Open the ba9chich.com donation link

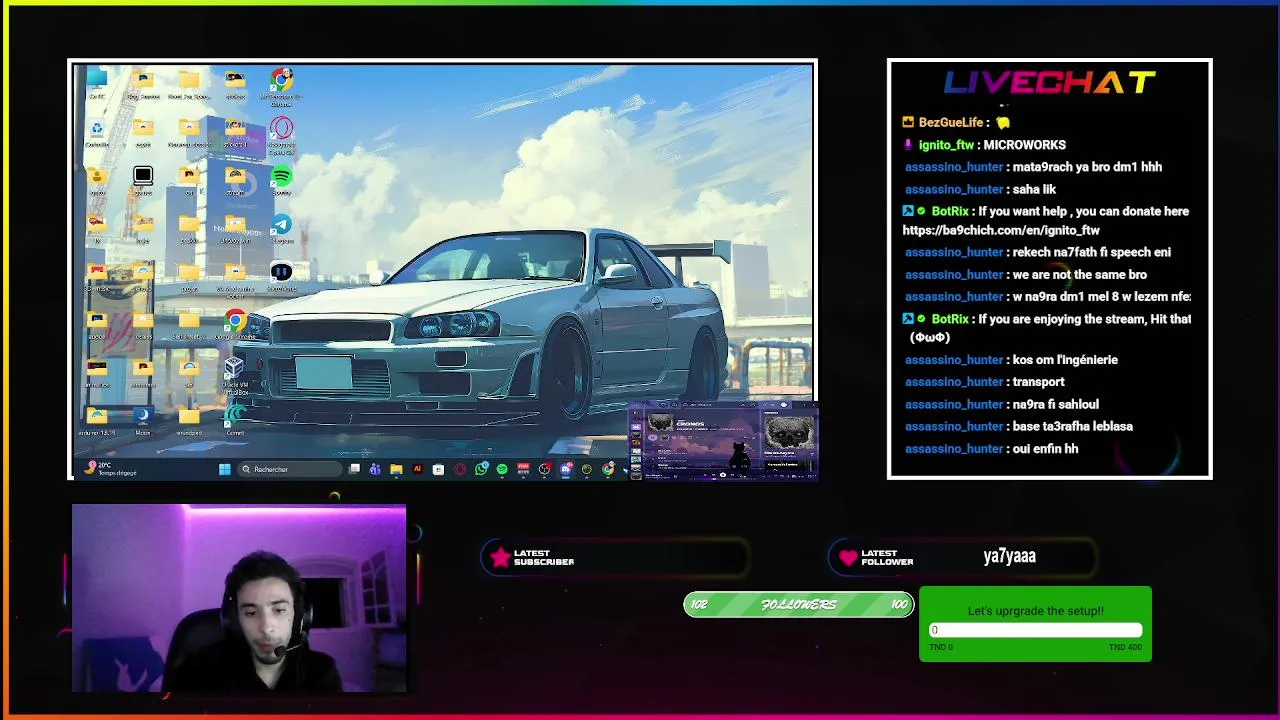pyautogui.click(x=1000, y=230)
